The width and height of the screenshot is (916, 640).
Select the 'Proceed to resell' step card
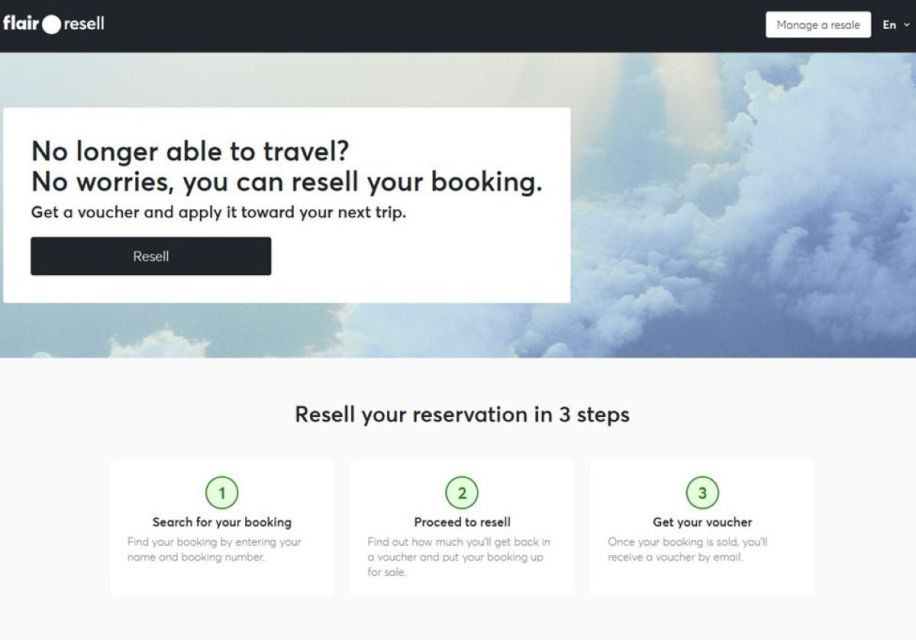[462, 525]
